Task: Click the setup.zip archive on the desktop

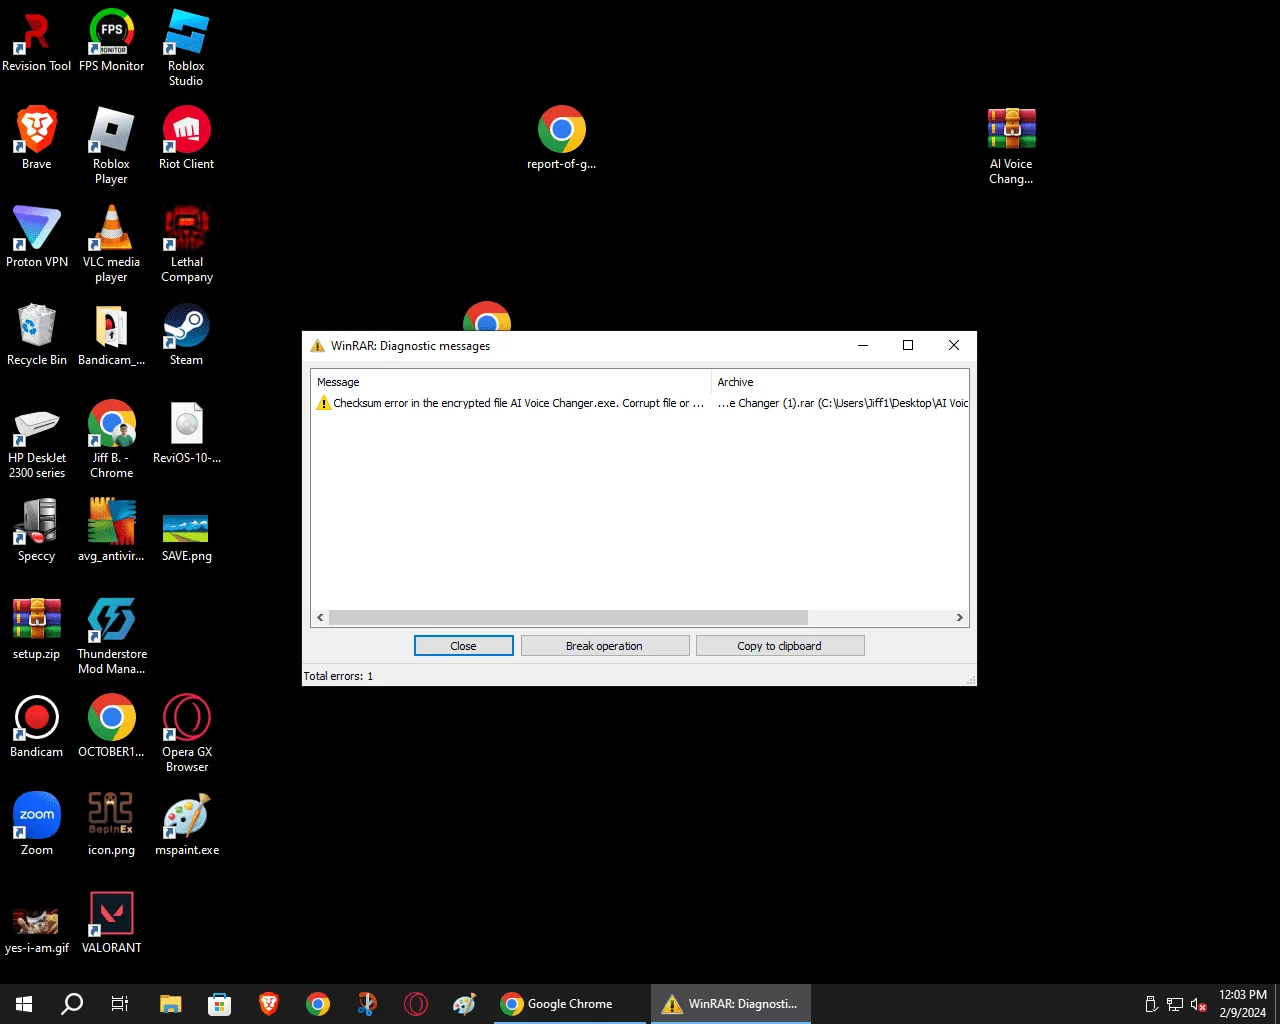Action: point(37,628)
